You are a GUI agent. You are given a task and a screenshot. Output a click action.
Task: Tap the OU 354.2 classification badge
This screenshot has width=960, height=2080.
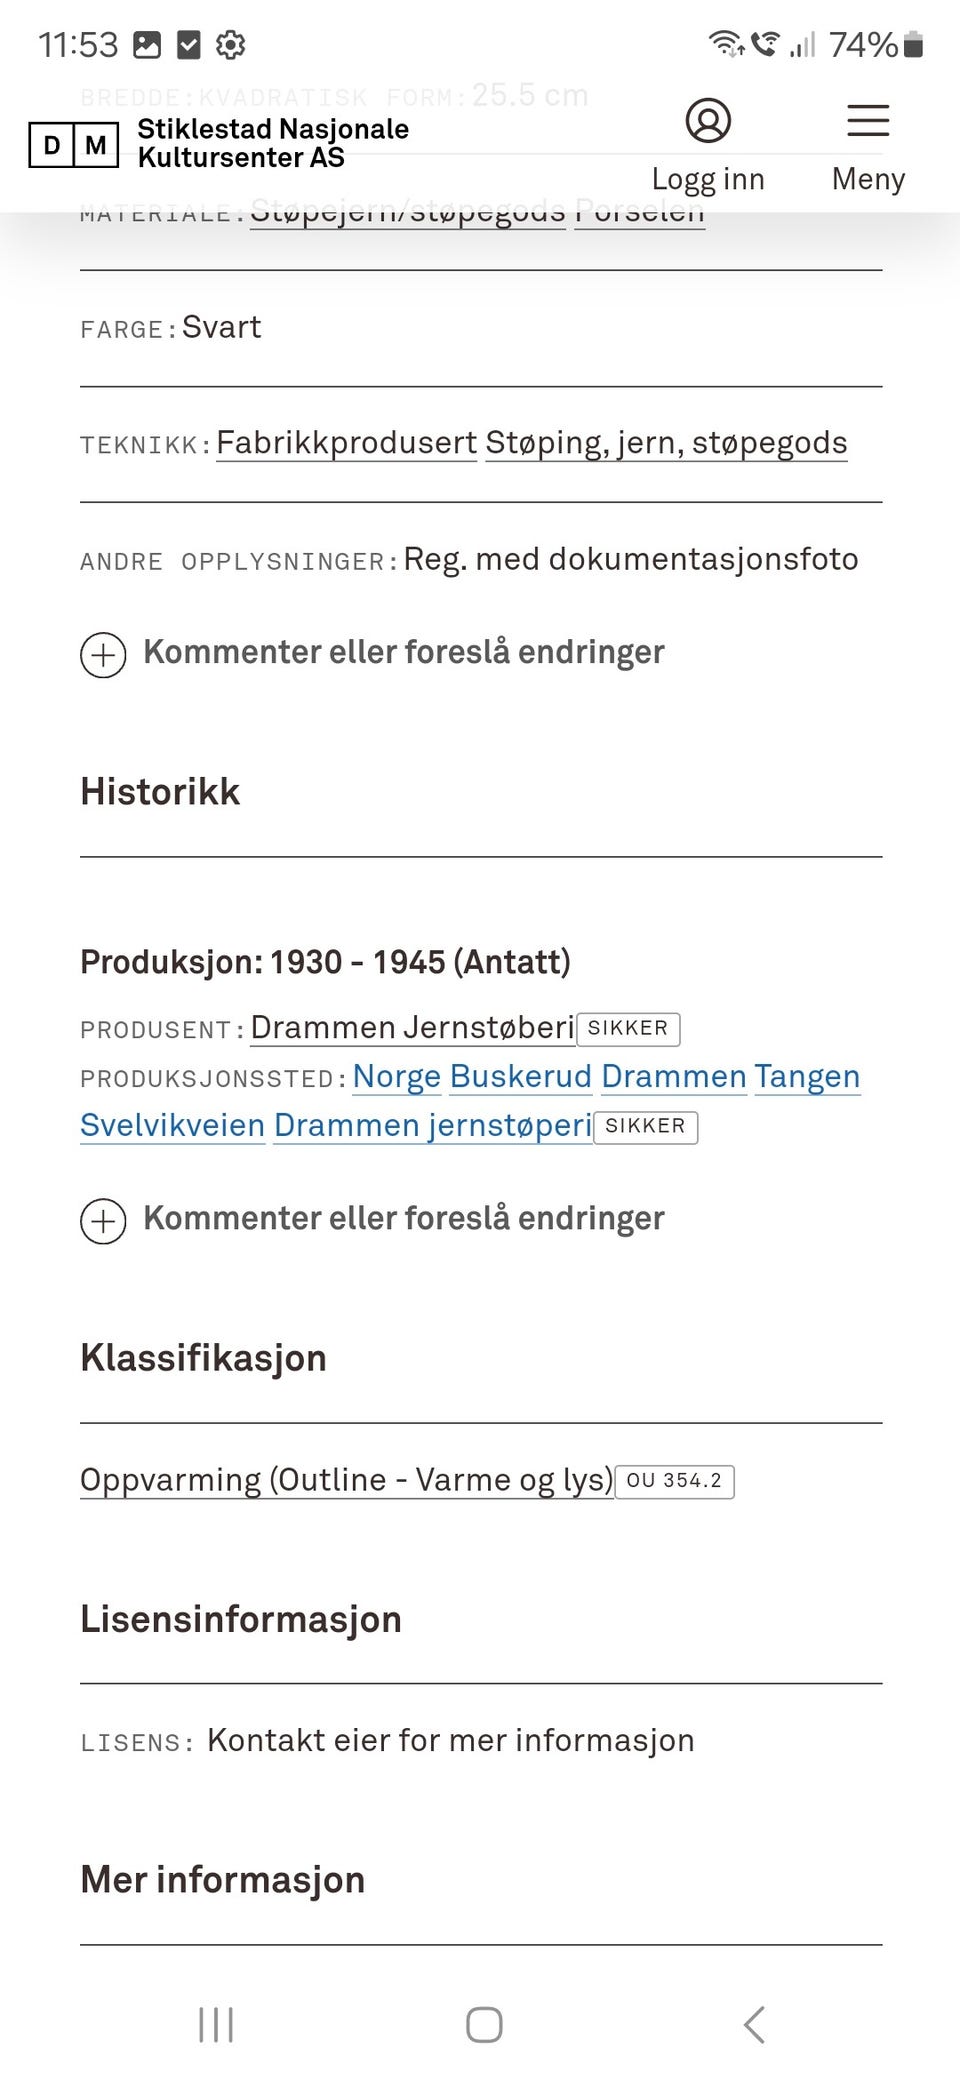click(674, 1481)
